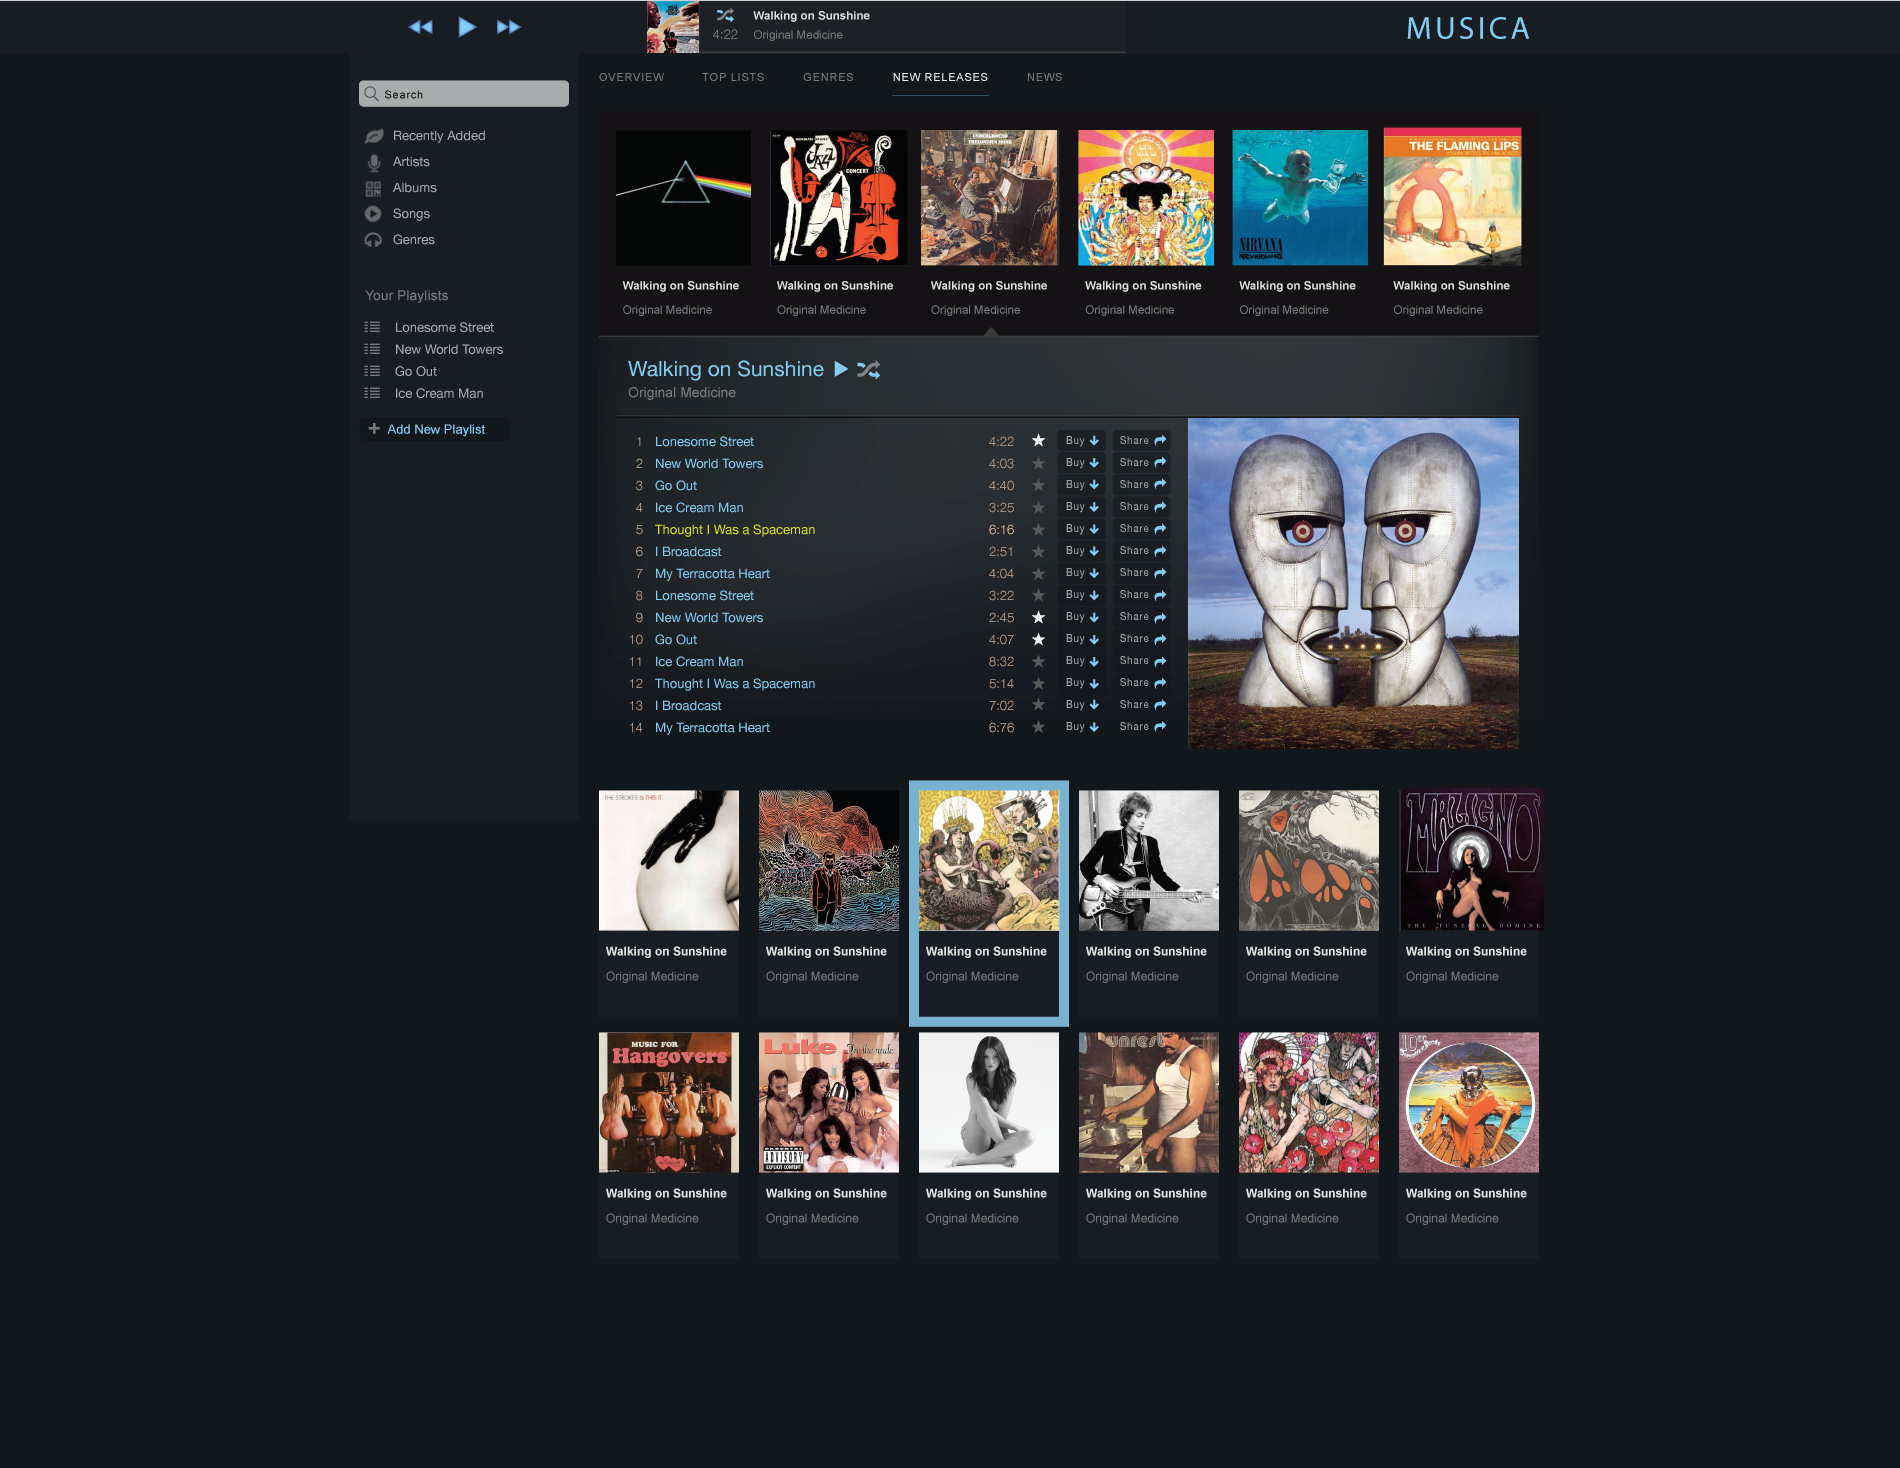Open Recently Added in the sidebar
The image size is (1900, 1468).
point(438,136)
